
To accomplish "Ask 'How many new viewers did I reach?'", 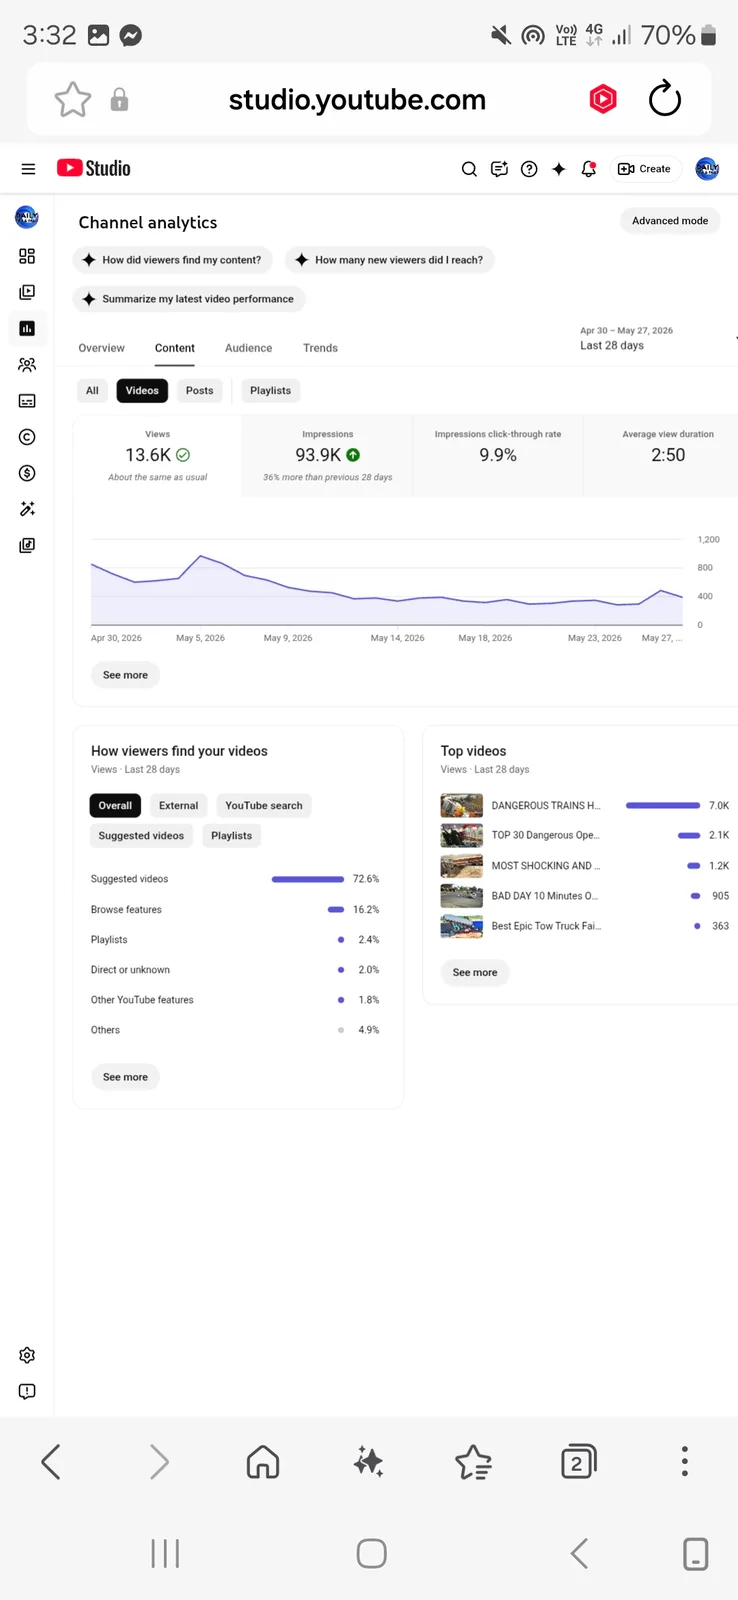I will [390, 260].
